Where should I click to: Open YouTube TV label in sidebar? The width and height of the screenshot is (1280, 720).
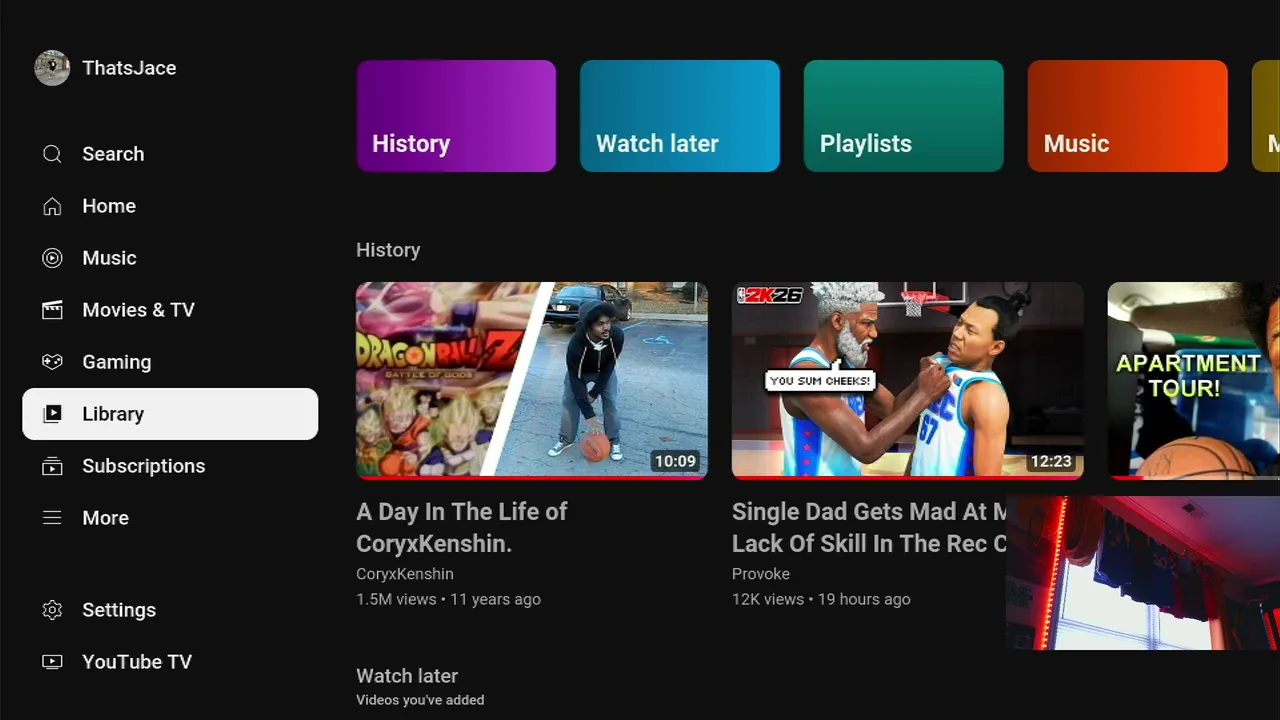point(137,662)
